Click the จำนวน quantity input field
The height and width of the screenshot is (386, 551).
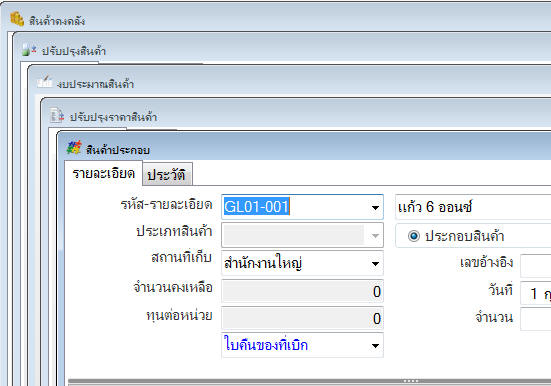pos(536,319)
